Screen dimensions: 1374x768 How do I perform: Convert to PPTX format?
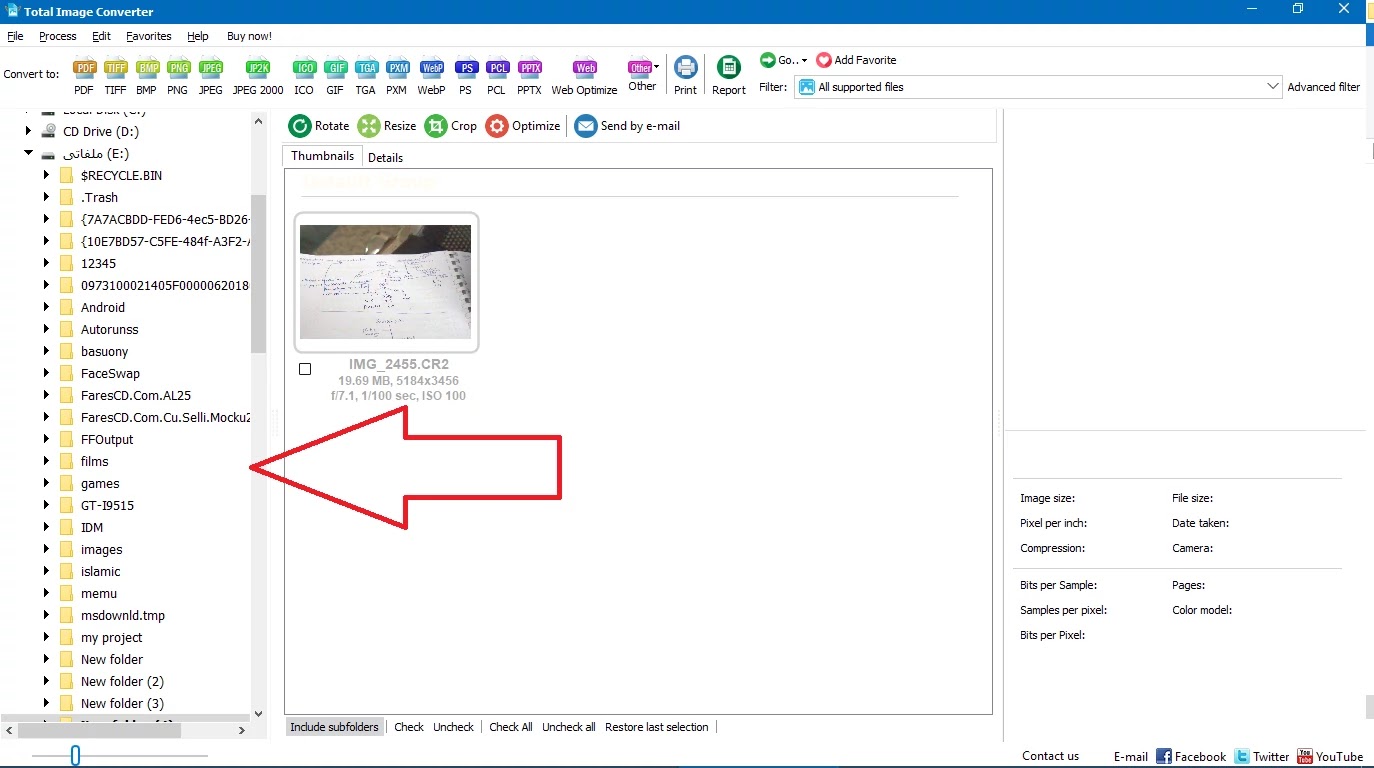click(x=529, y=77)
